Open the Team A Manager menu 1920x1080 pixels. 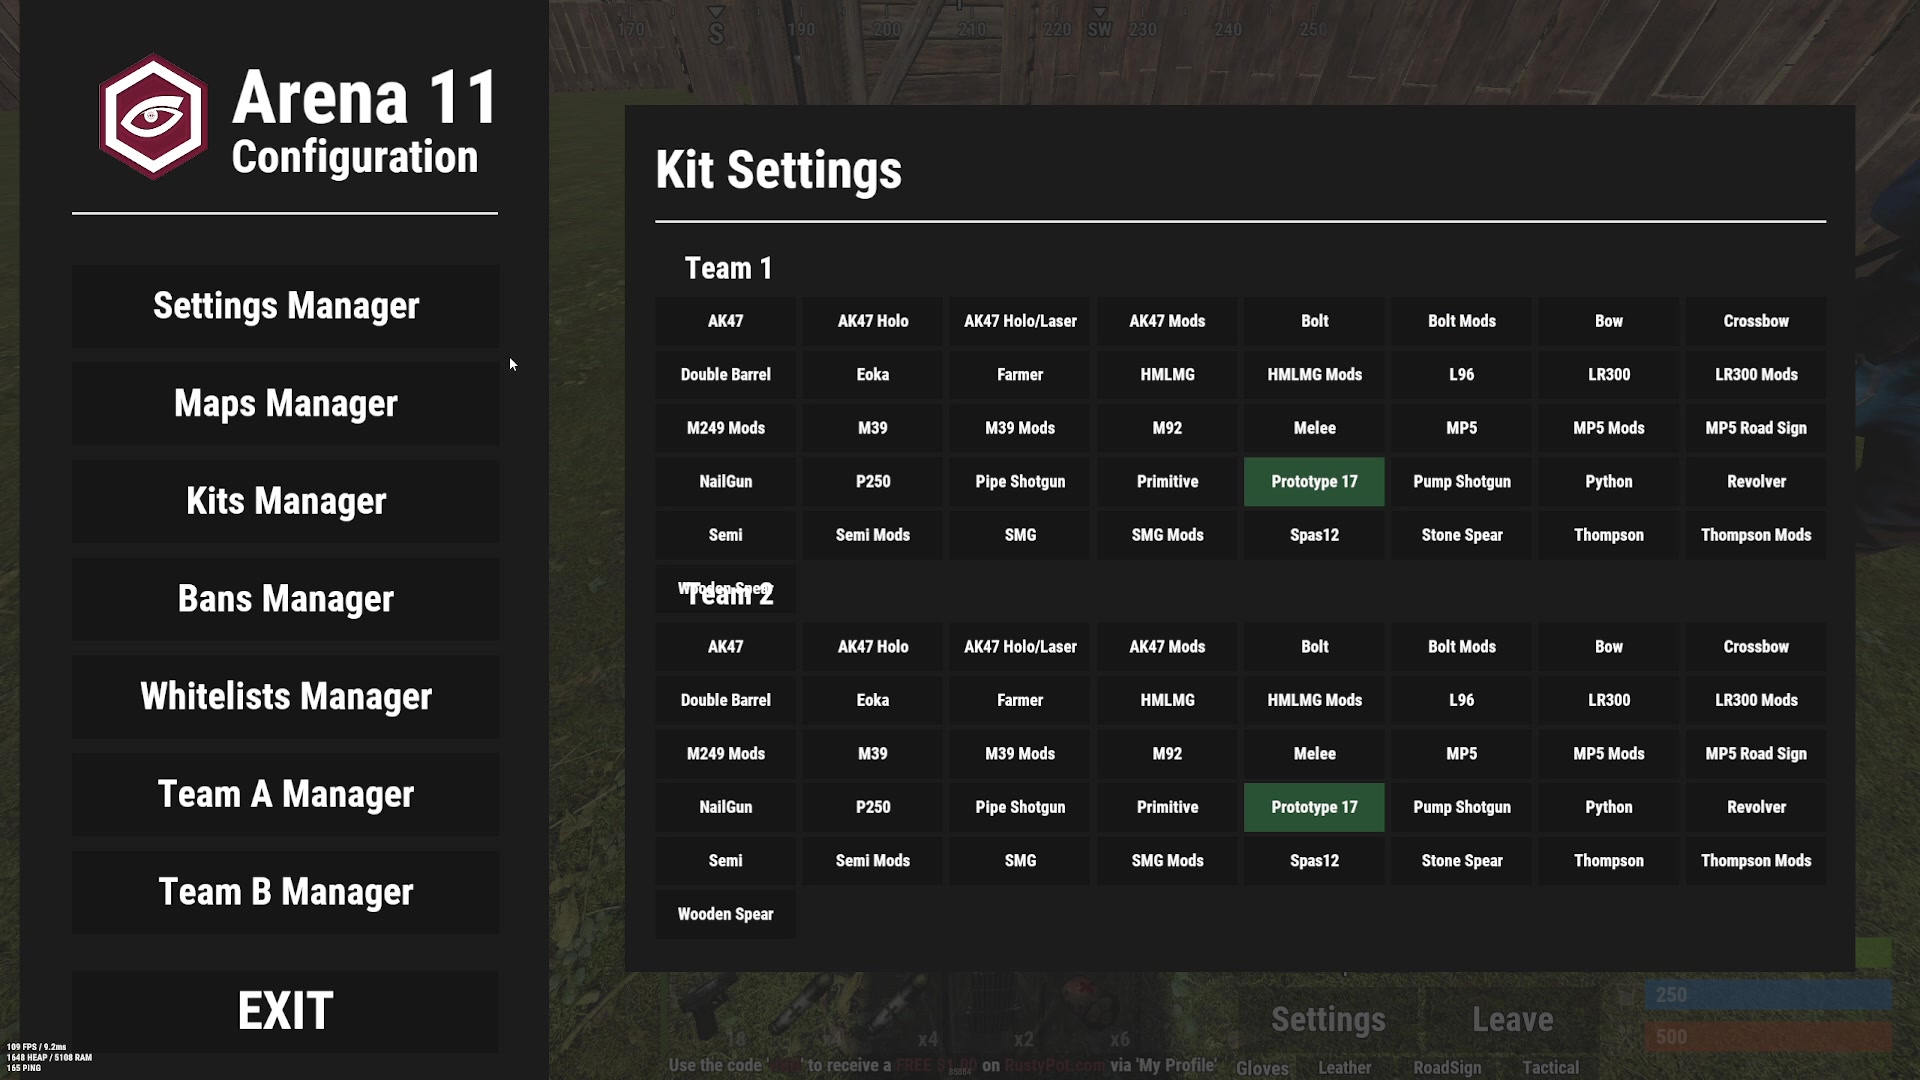tap(285, 795)
